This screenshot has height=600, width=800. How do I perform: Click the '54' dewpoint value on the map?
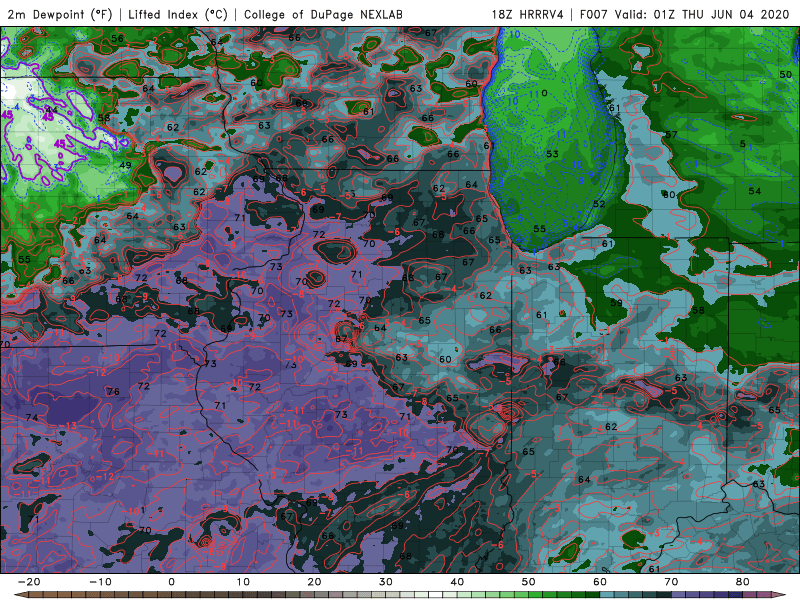click(755, 191)
